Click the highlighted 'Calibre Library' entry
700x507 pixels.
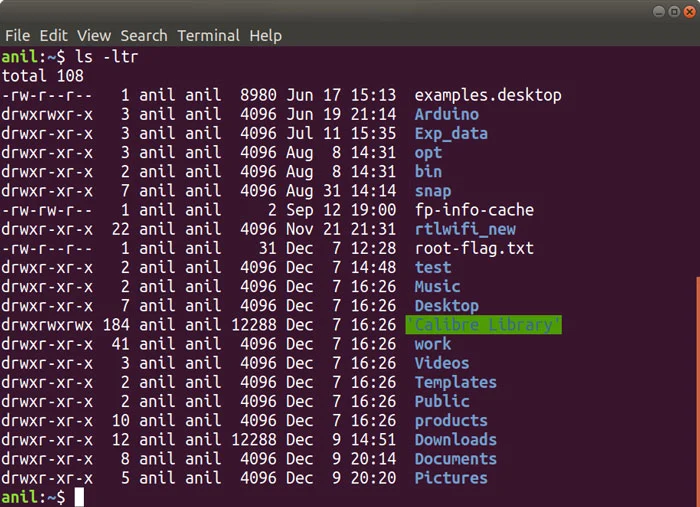point(483,325)
